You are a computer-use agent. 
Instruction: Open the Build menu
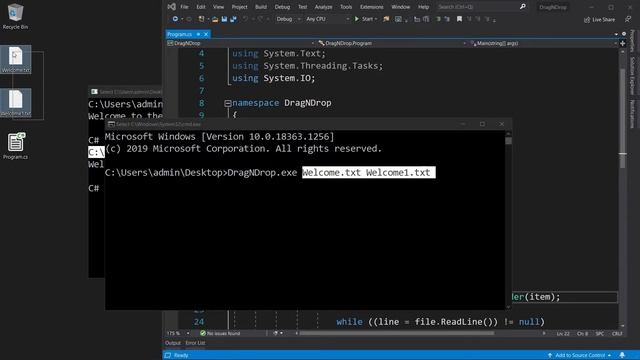260,7
